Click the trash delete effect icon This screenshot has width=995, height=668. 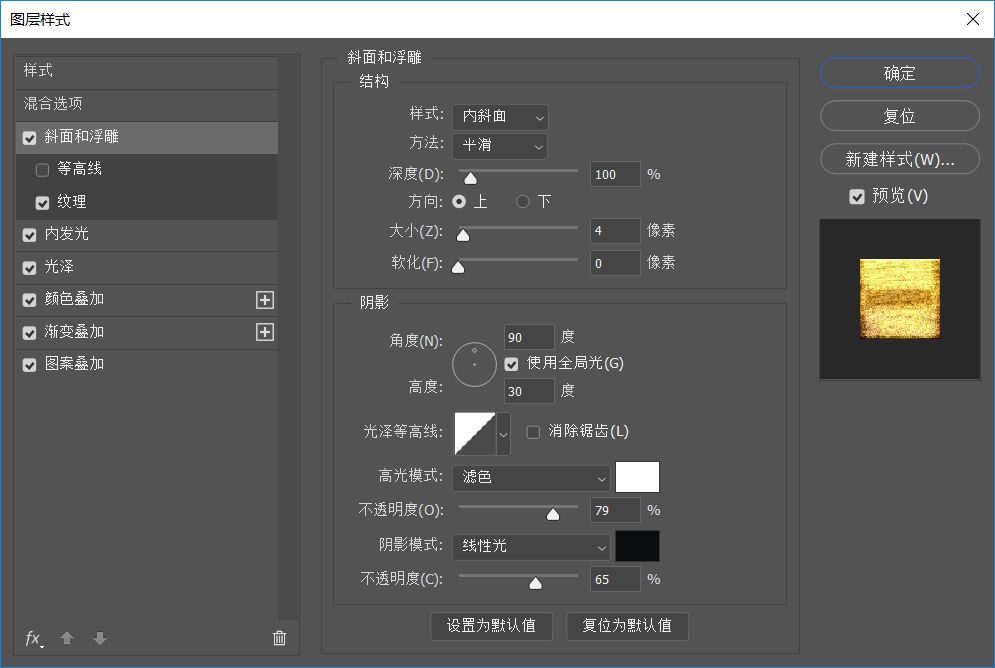point(280,638)
